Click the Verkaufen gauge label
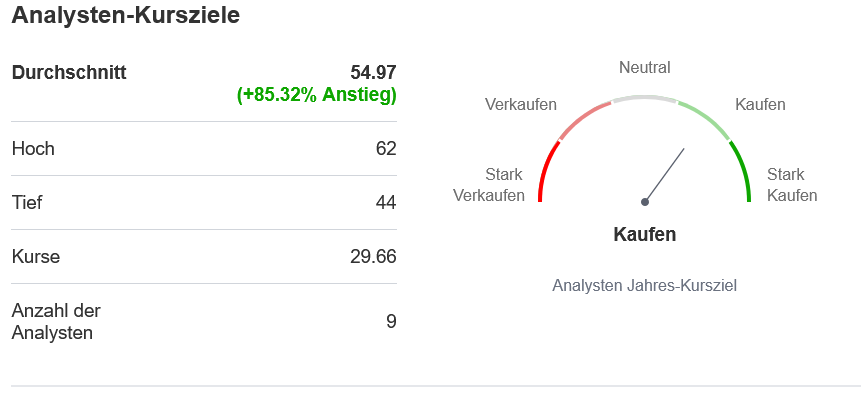The image size is (865, 398). (x=521, y=104)
